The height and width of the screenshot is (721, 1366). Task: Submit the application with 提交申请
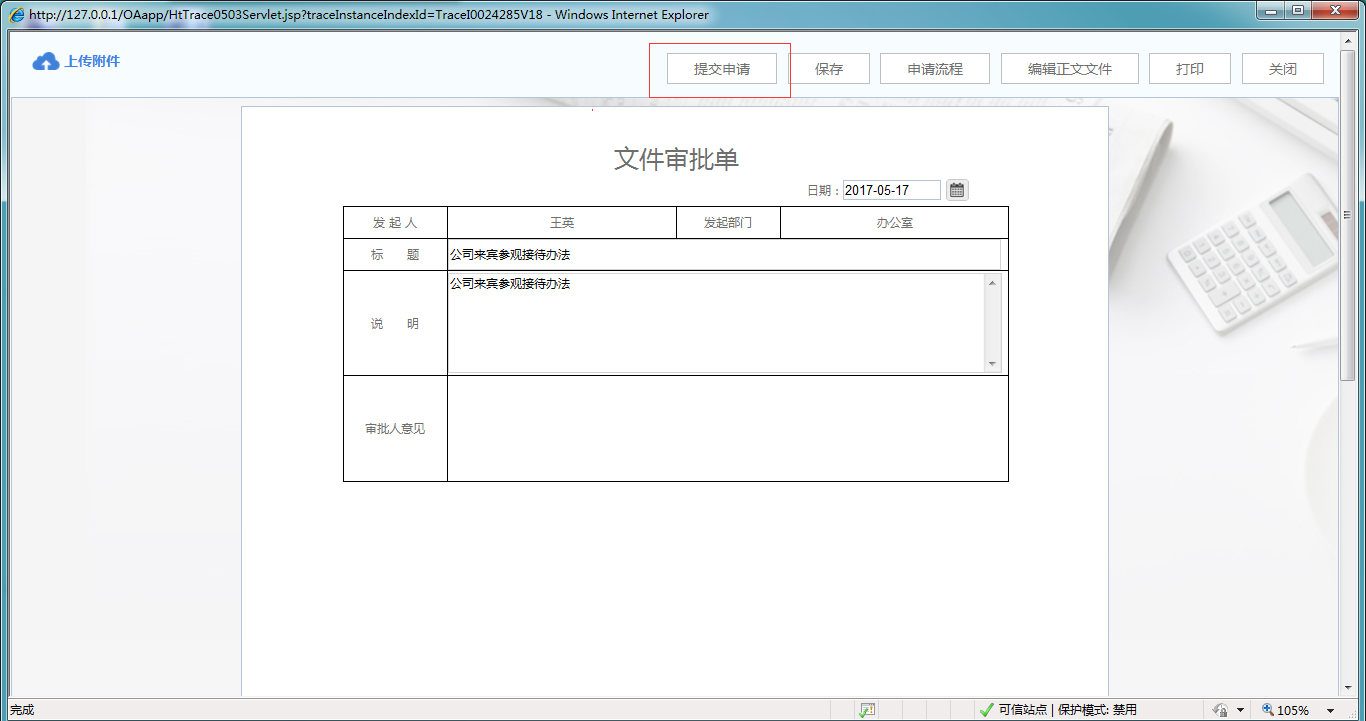tap(722, 69)
